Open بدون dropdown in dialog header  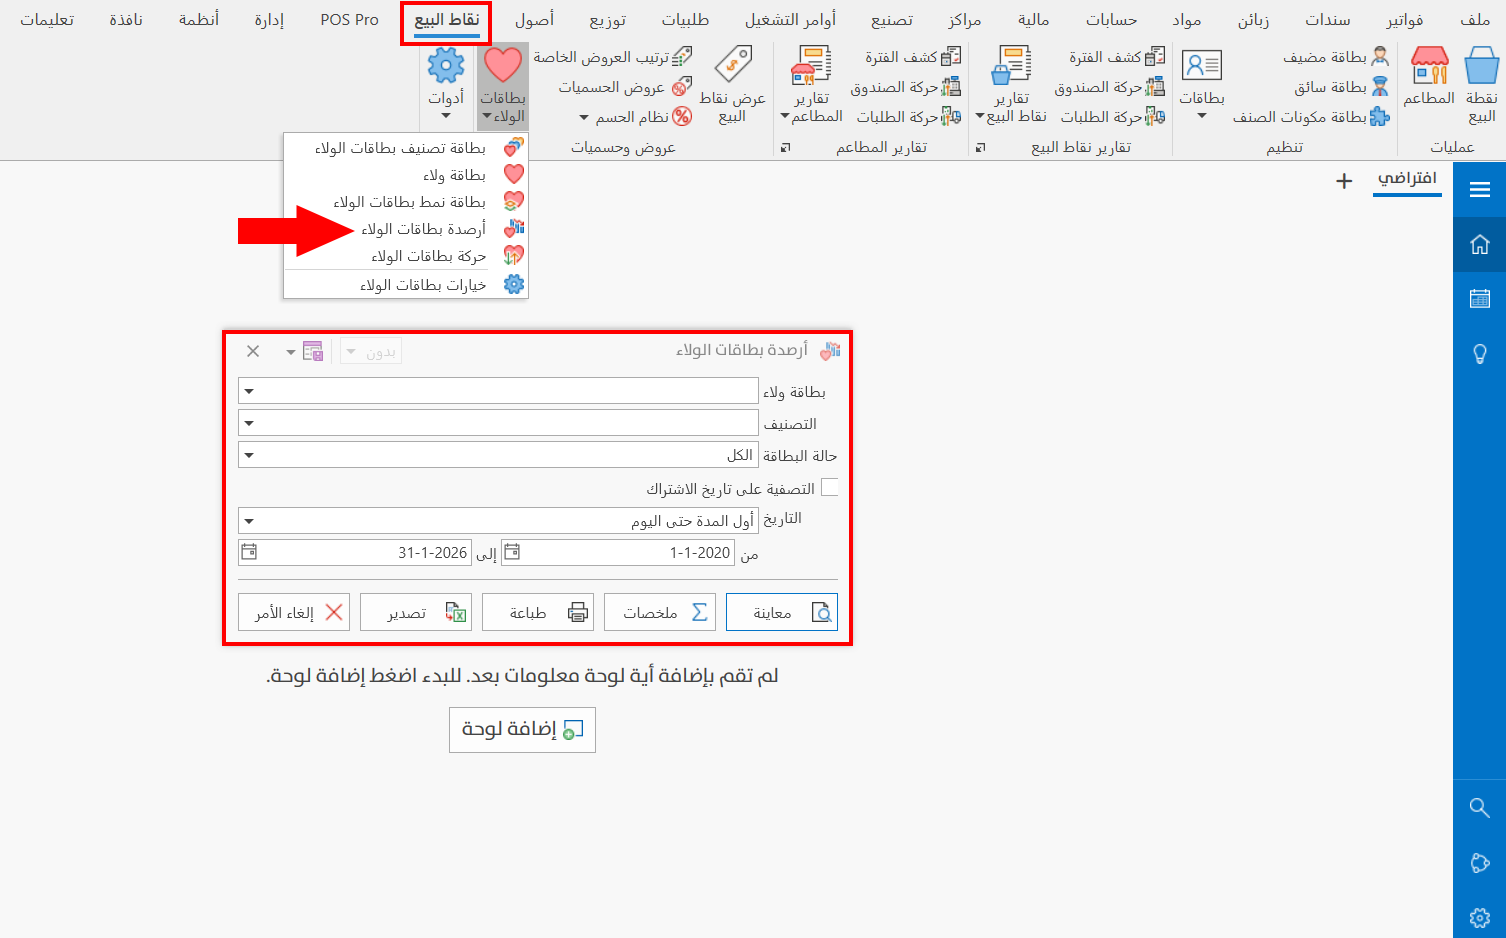pos(371,351)
